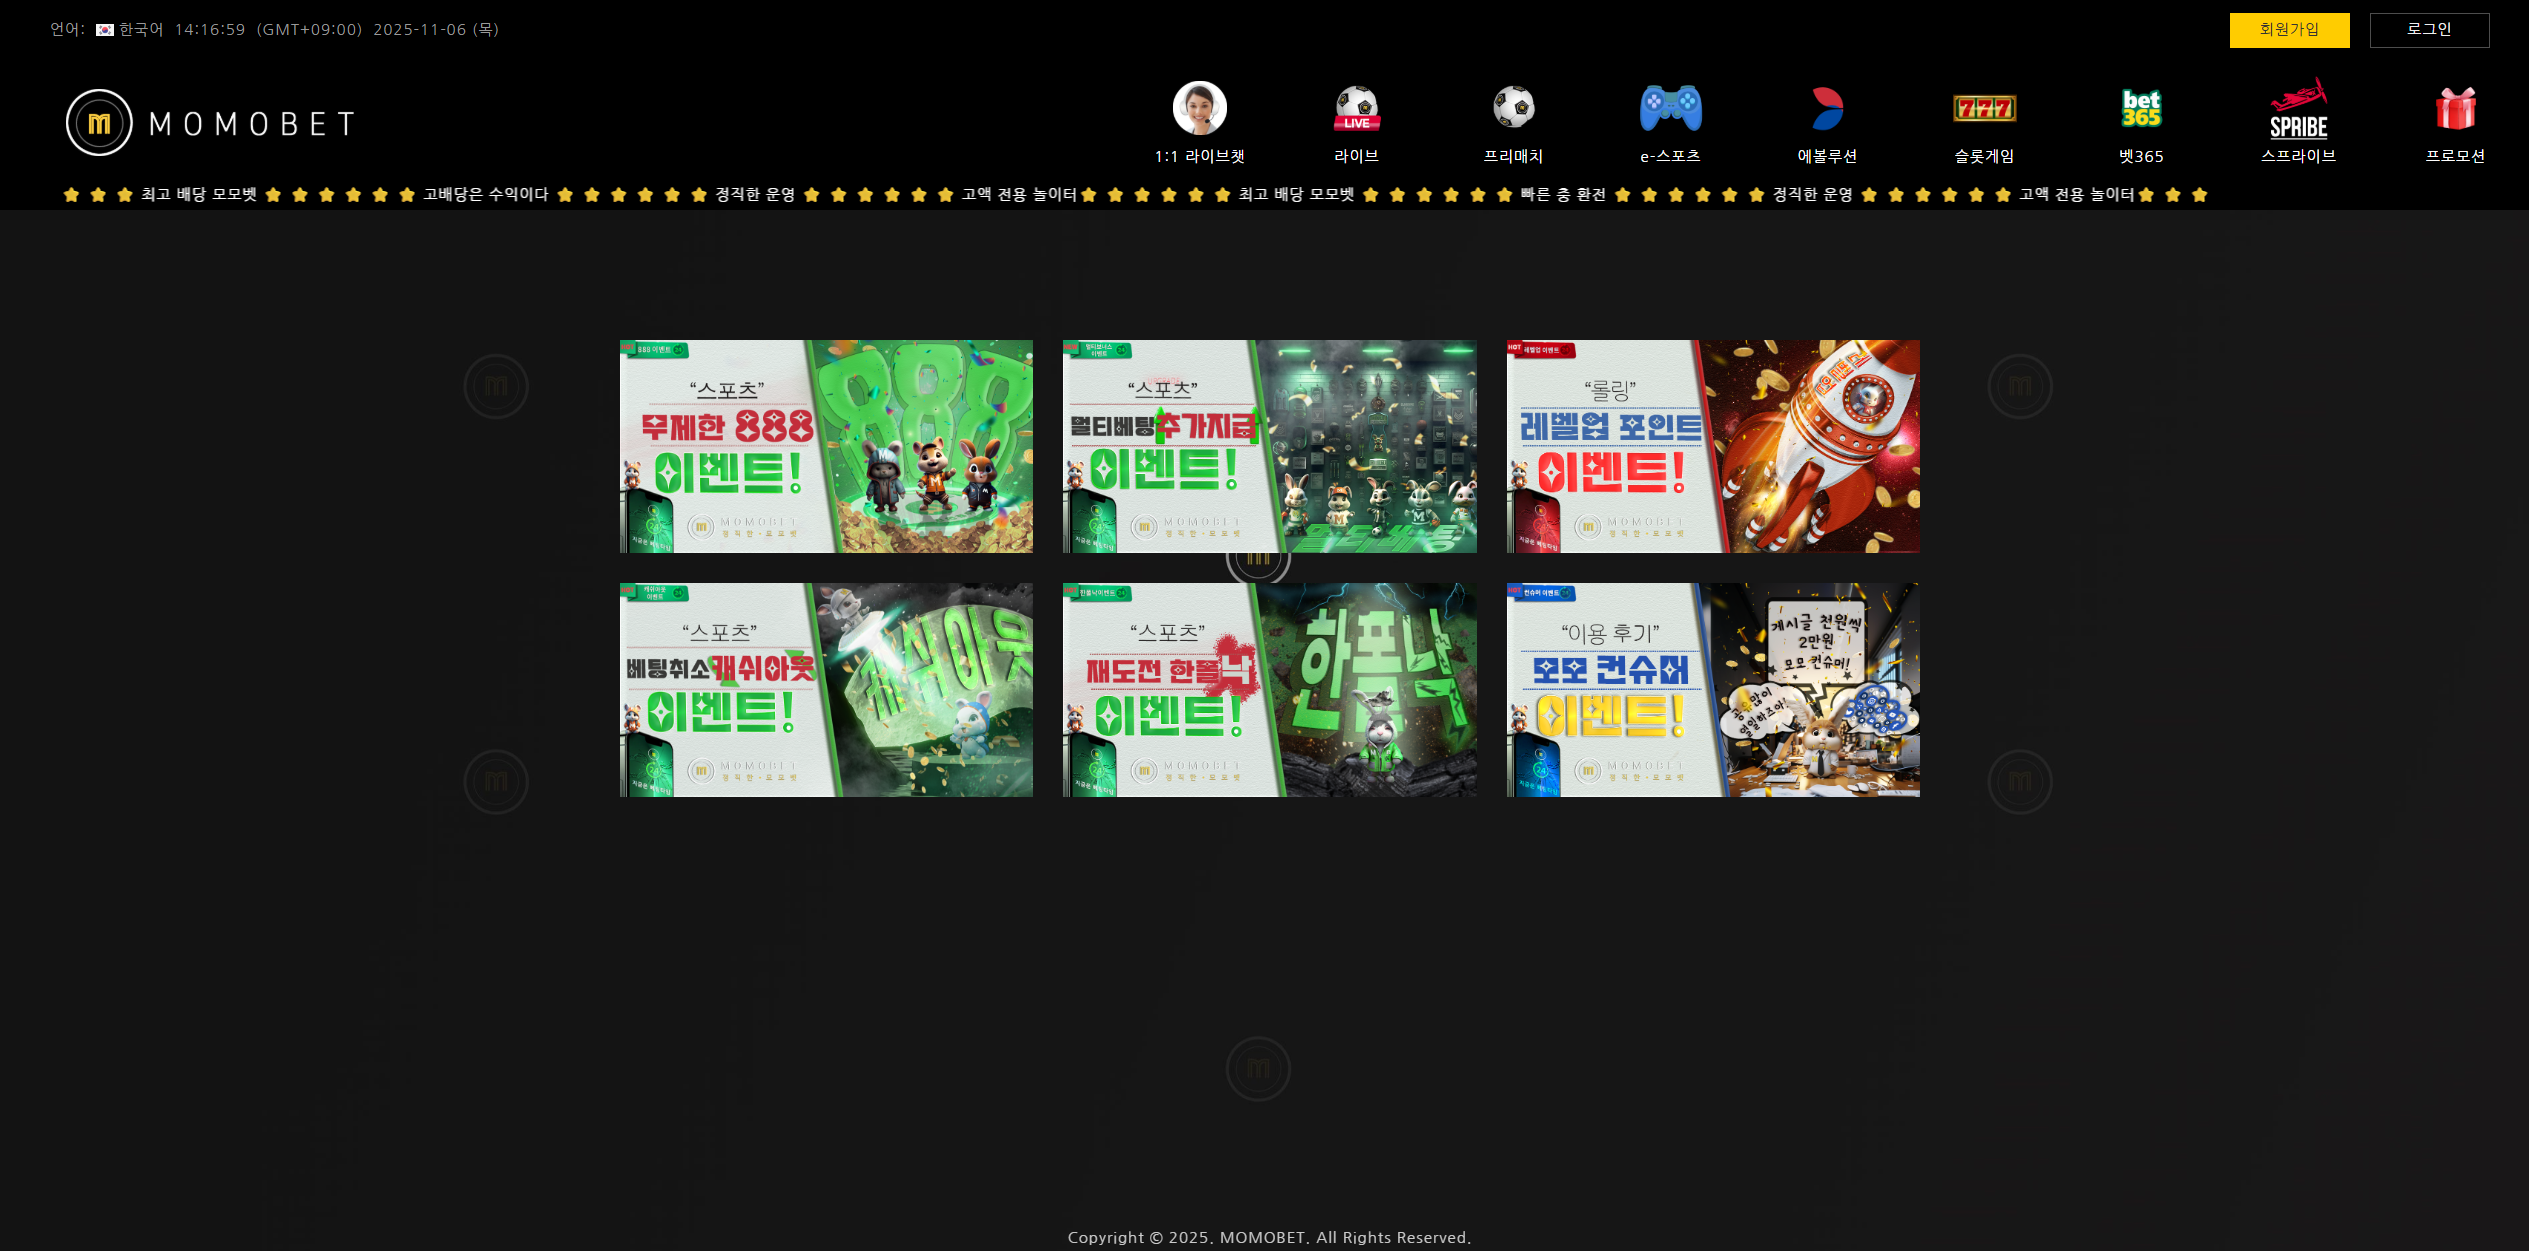Click the LIVE soccer ball icon

point(1356,109)
